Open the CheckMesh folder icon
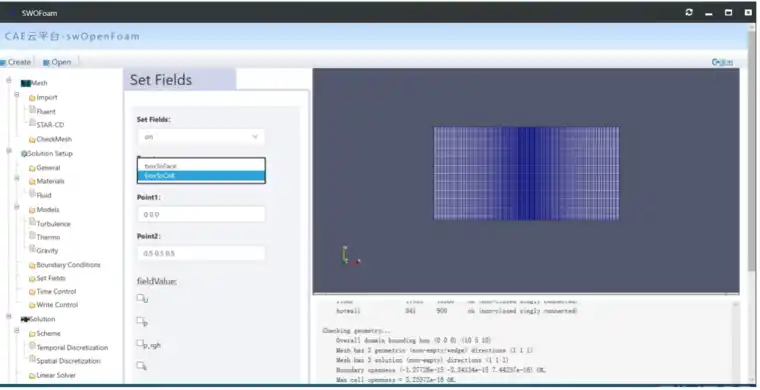760x390 pixels. click(x=32, y=140)
